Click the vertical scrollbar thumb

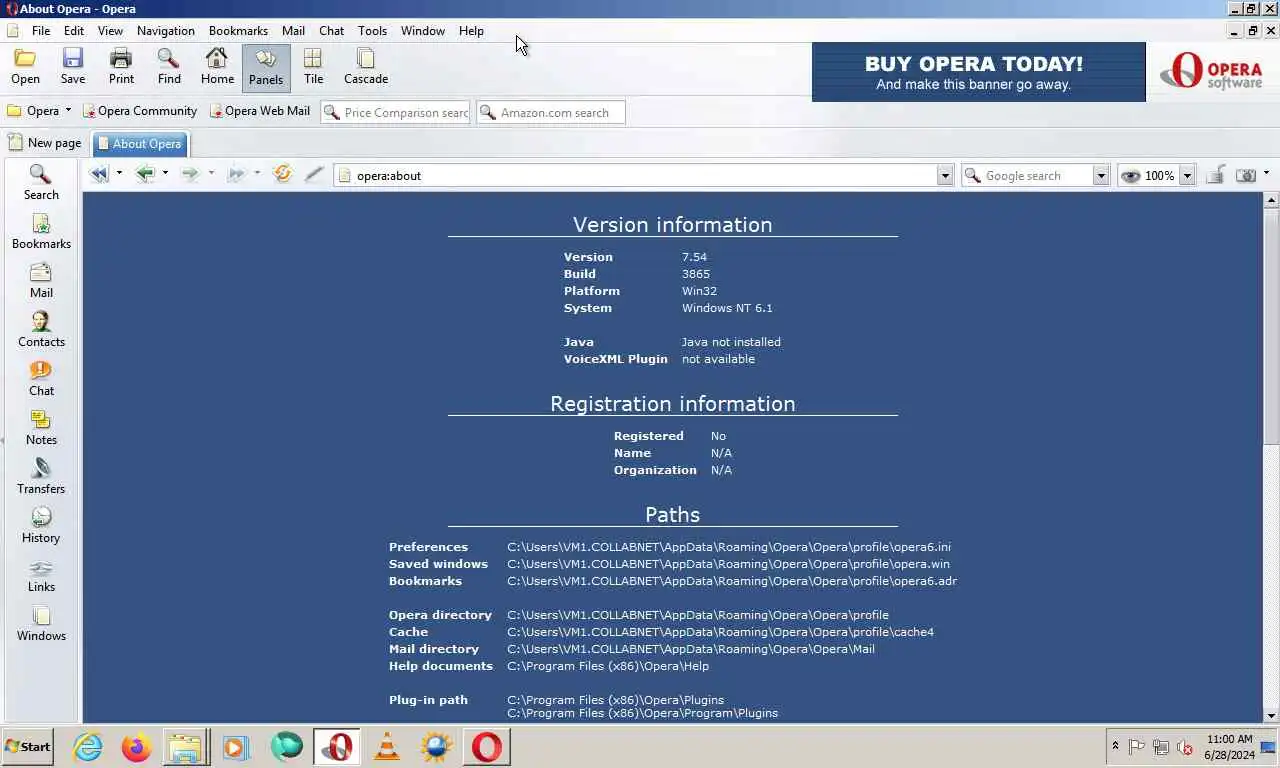click(x=1271, y=327)
